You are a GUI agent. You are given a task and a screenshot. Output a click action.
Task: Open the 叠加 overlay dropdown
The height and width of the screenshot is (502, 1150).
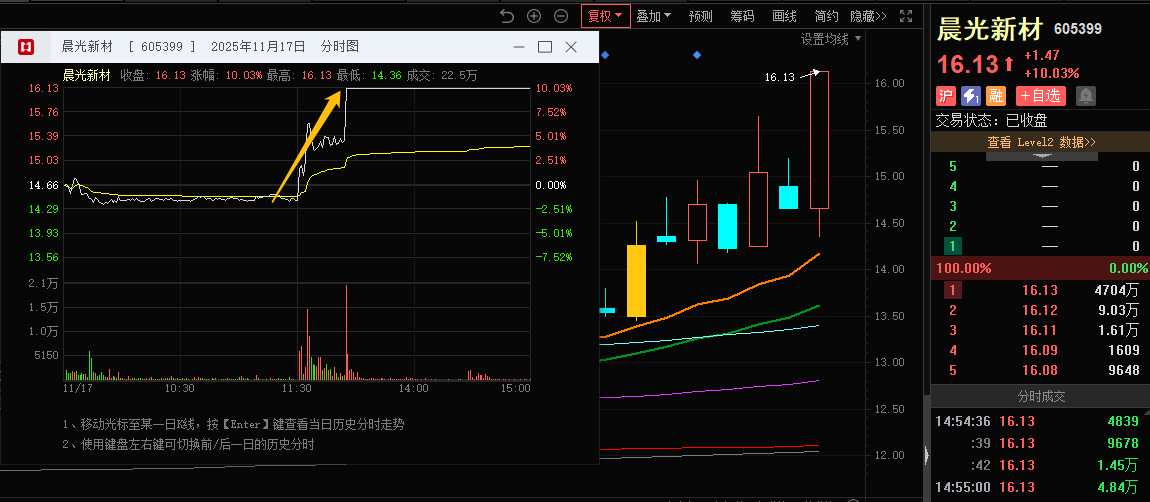click(654, 16)
